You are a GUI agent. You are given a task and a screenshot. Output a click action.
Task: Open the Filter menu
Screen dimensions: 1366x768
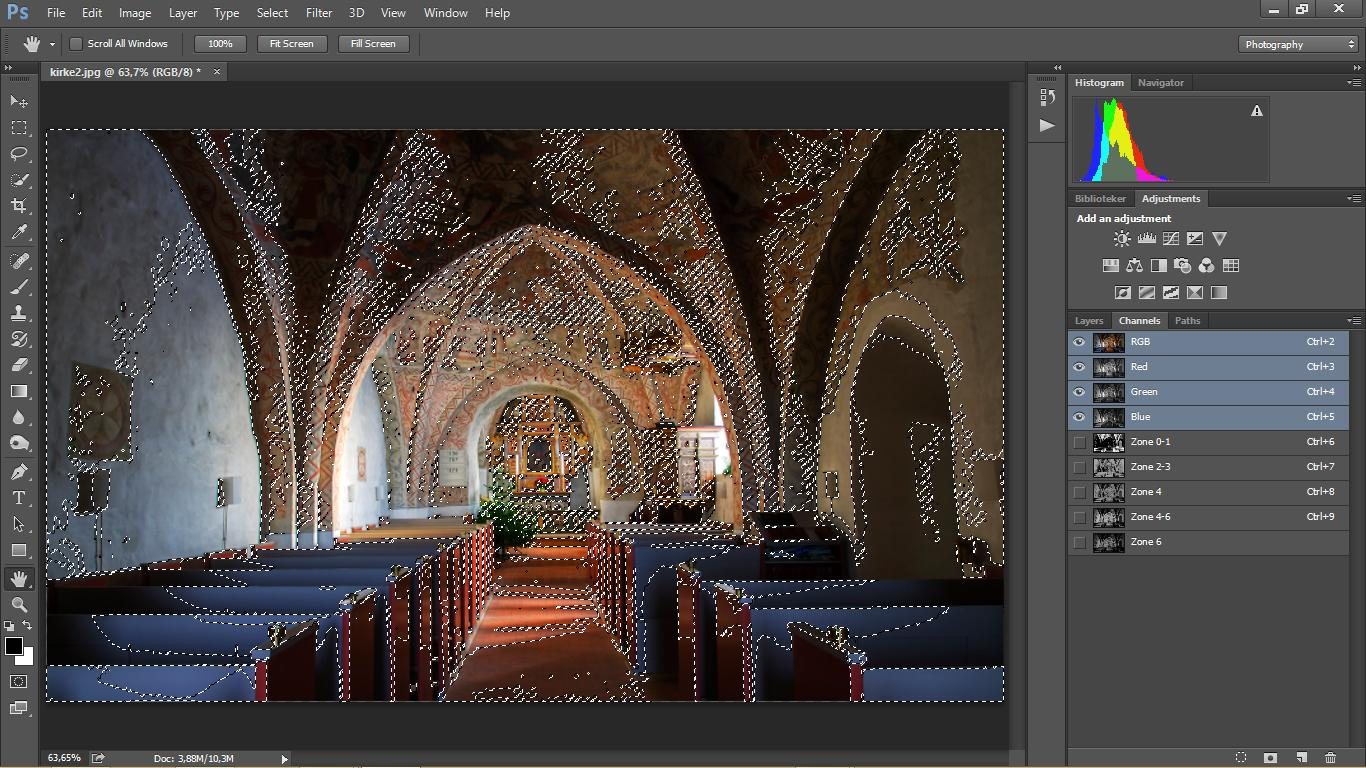[319, 13]
